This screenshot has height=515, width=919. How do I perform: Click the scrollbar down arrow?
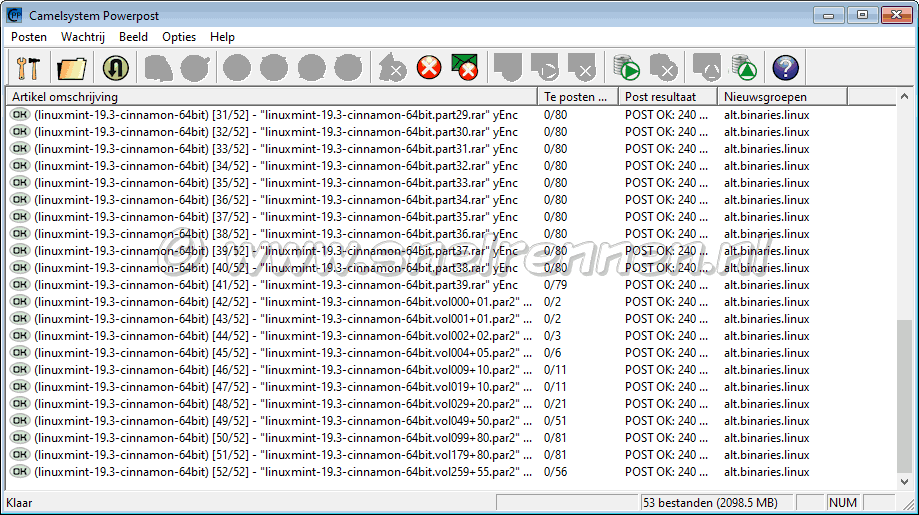pyautogui.click(x=904, y=482)
